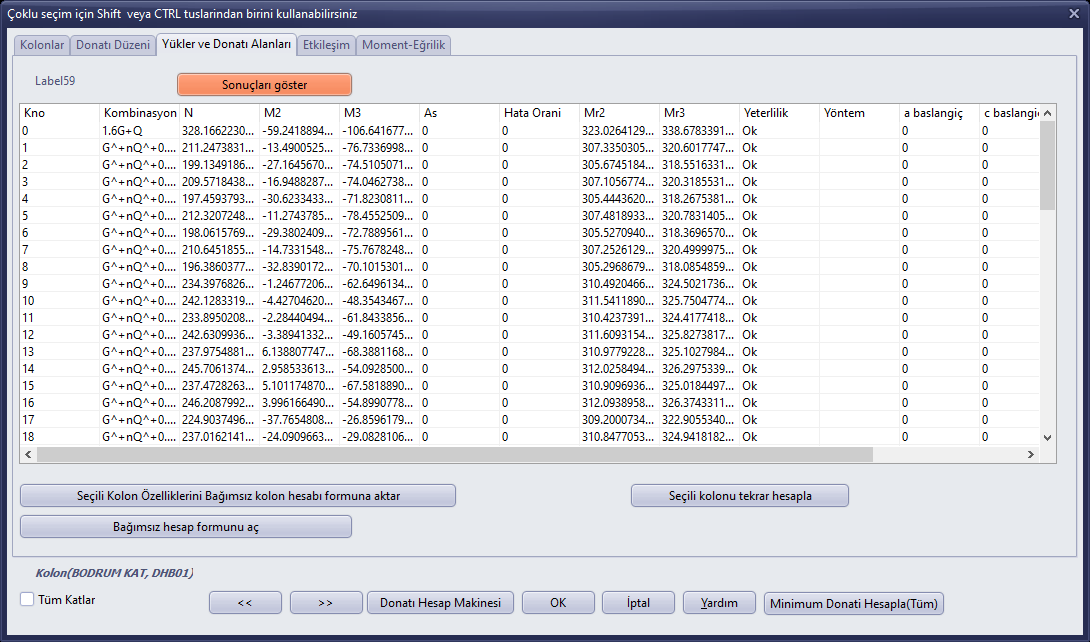Click the table's scroll down arrow
The height and width of the screenshot is (642, 1090).
click(1048, 438)
